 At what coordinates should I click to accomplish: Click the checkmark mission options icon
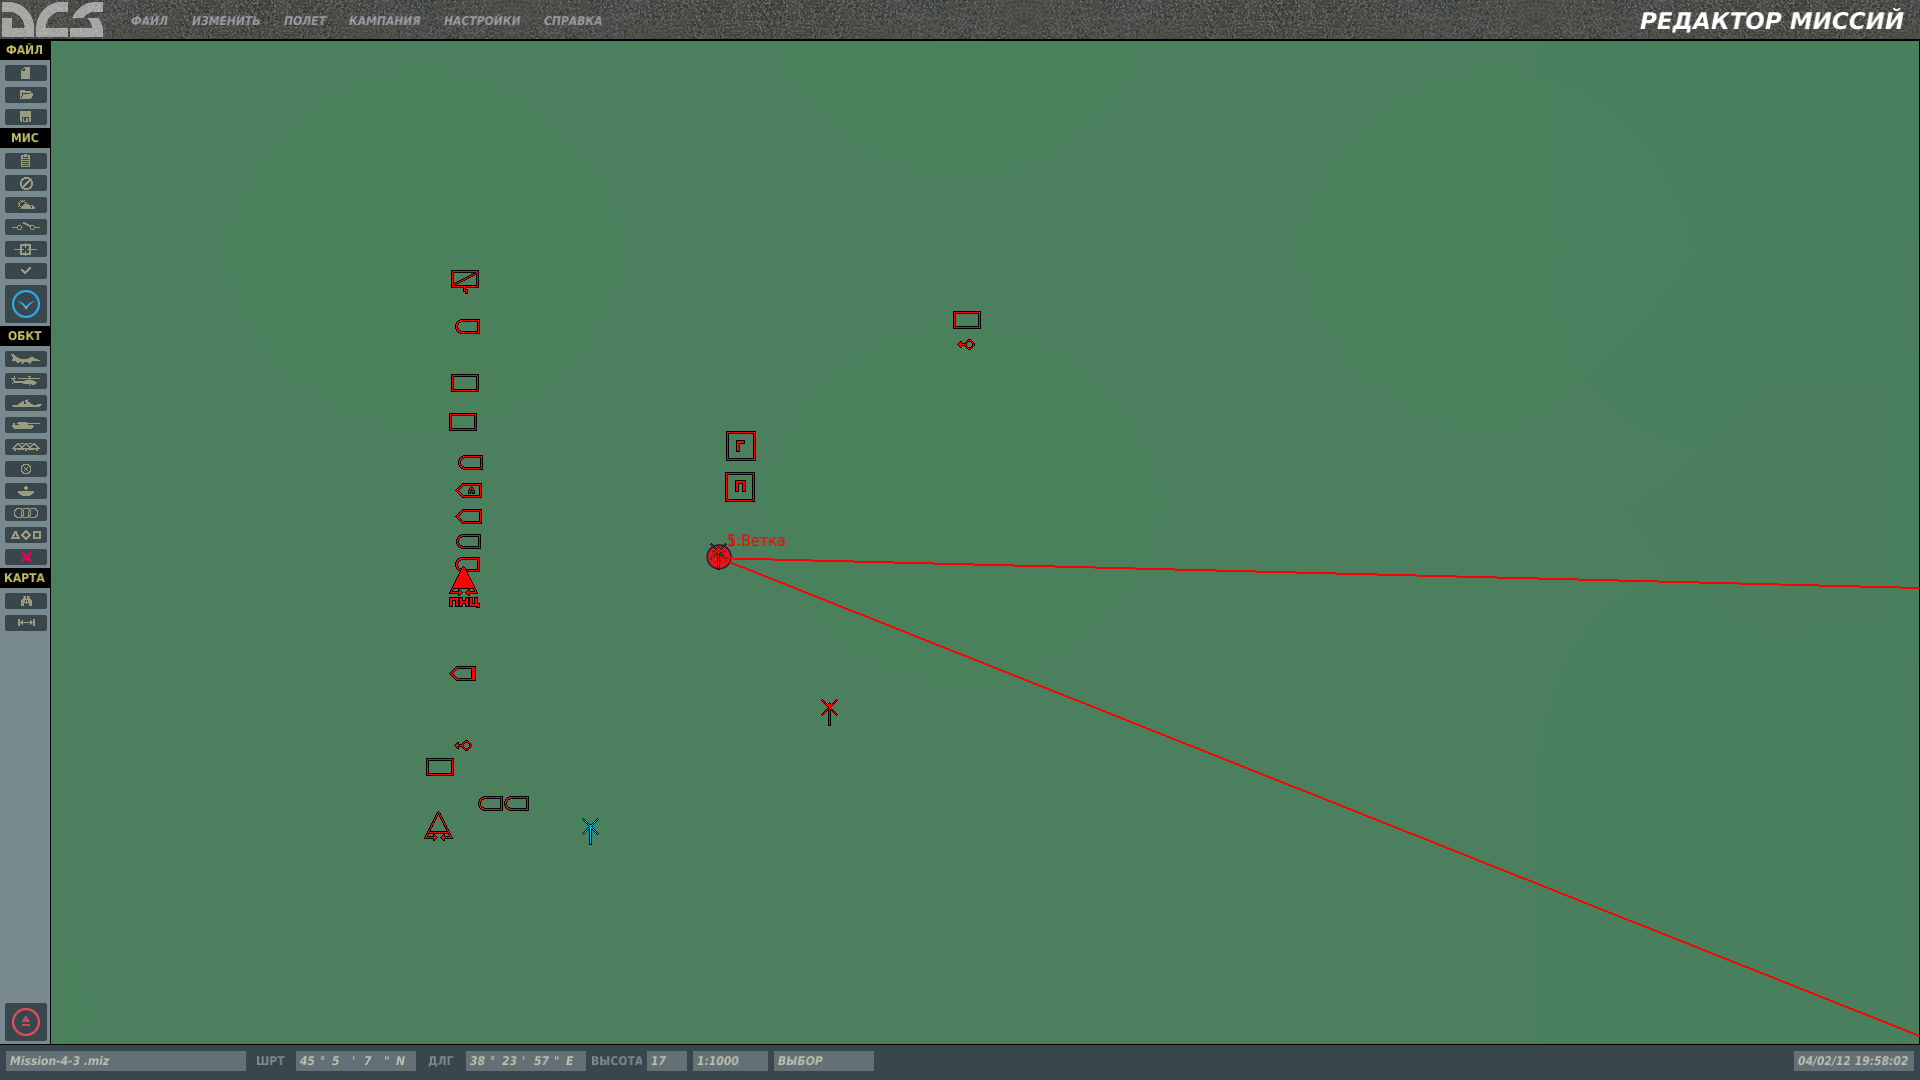26,271
